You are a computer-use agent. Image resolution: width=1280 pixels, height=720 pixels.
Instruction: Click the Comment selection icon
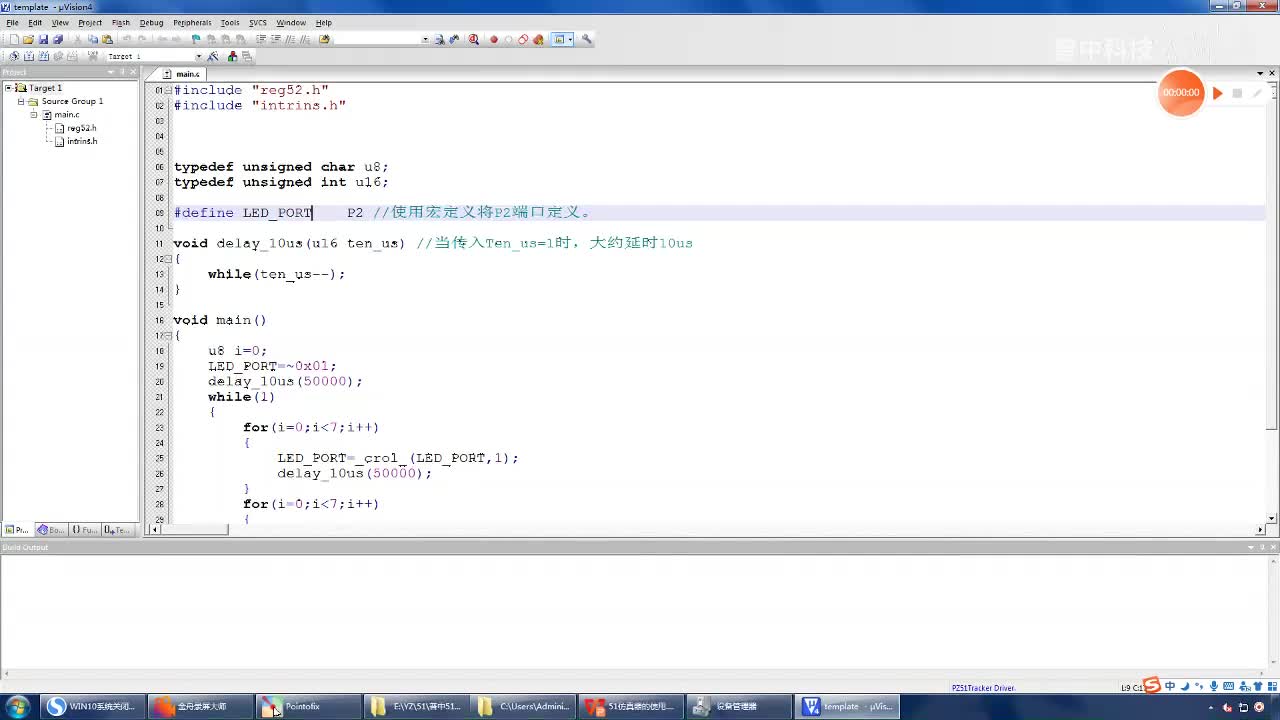tap(291, 40)
